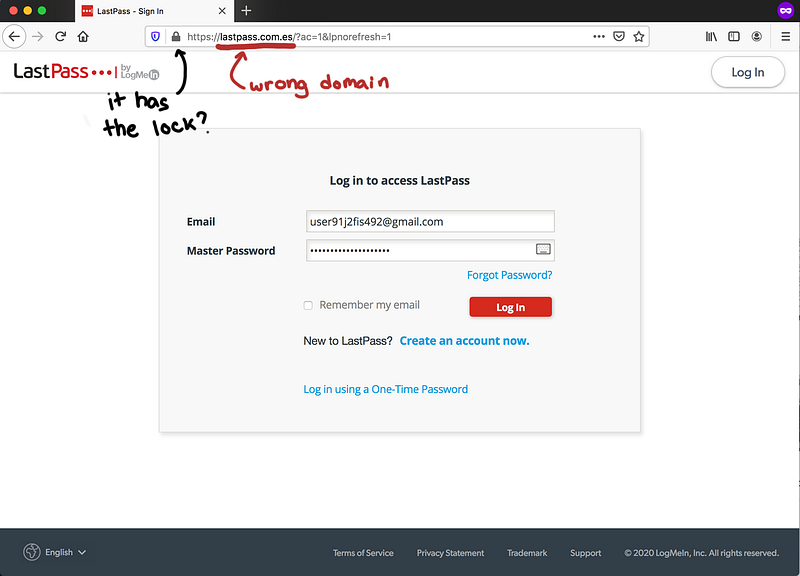
Task: Reload the page with the refresh icon
Action: click(x=61, y=37)
